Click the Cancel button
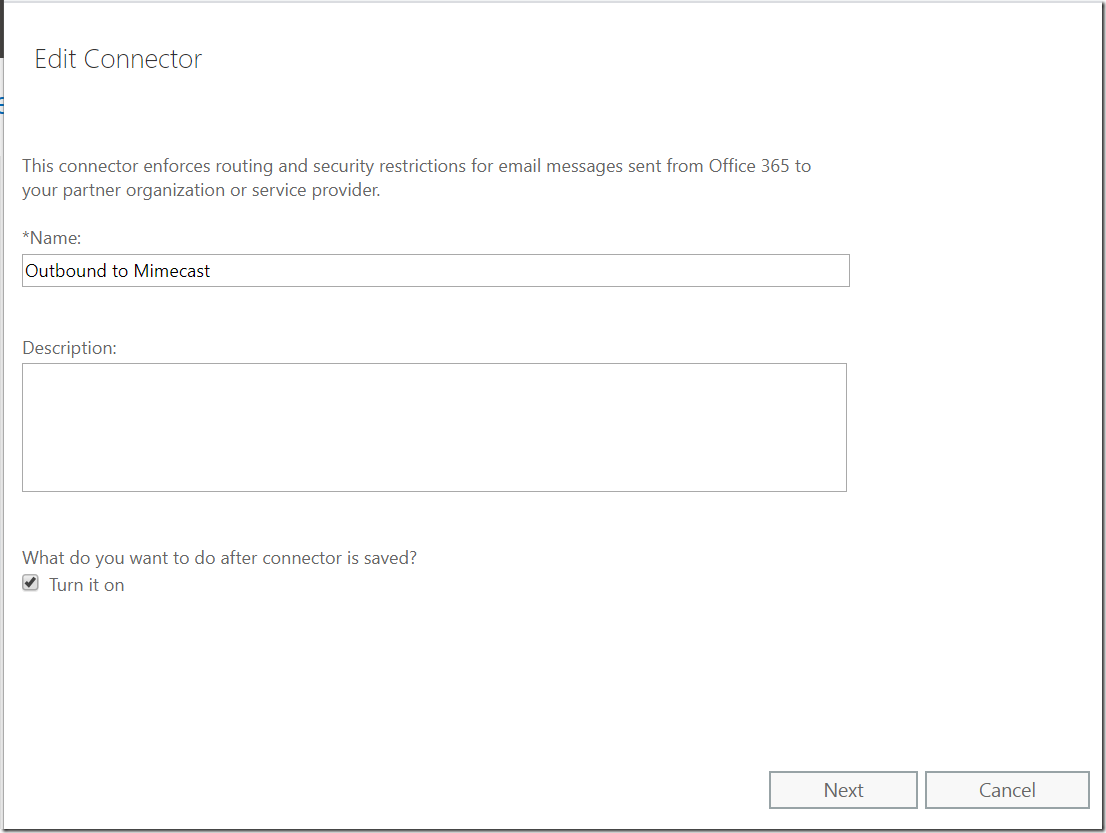The image size is (1106, 833). (1007, 790)
